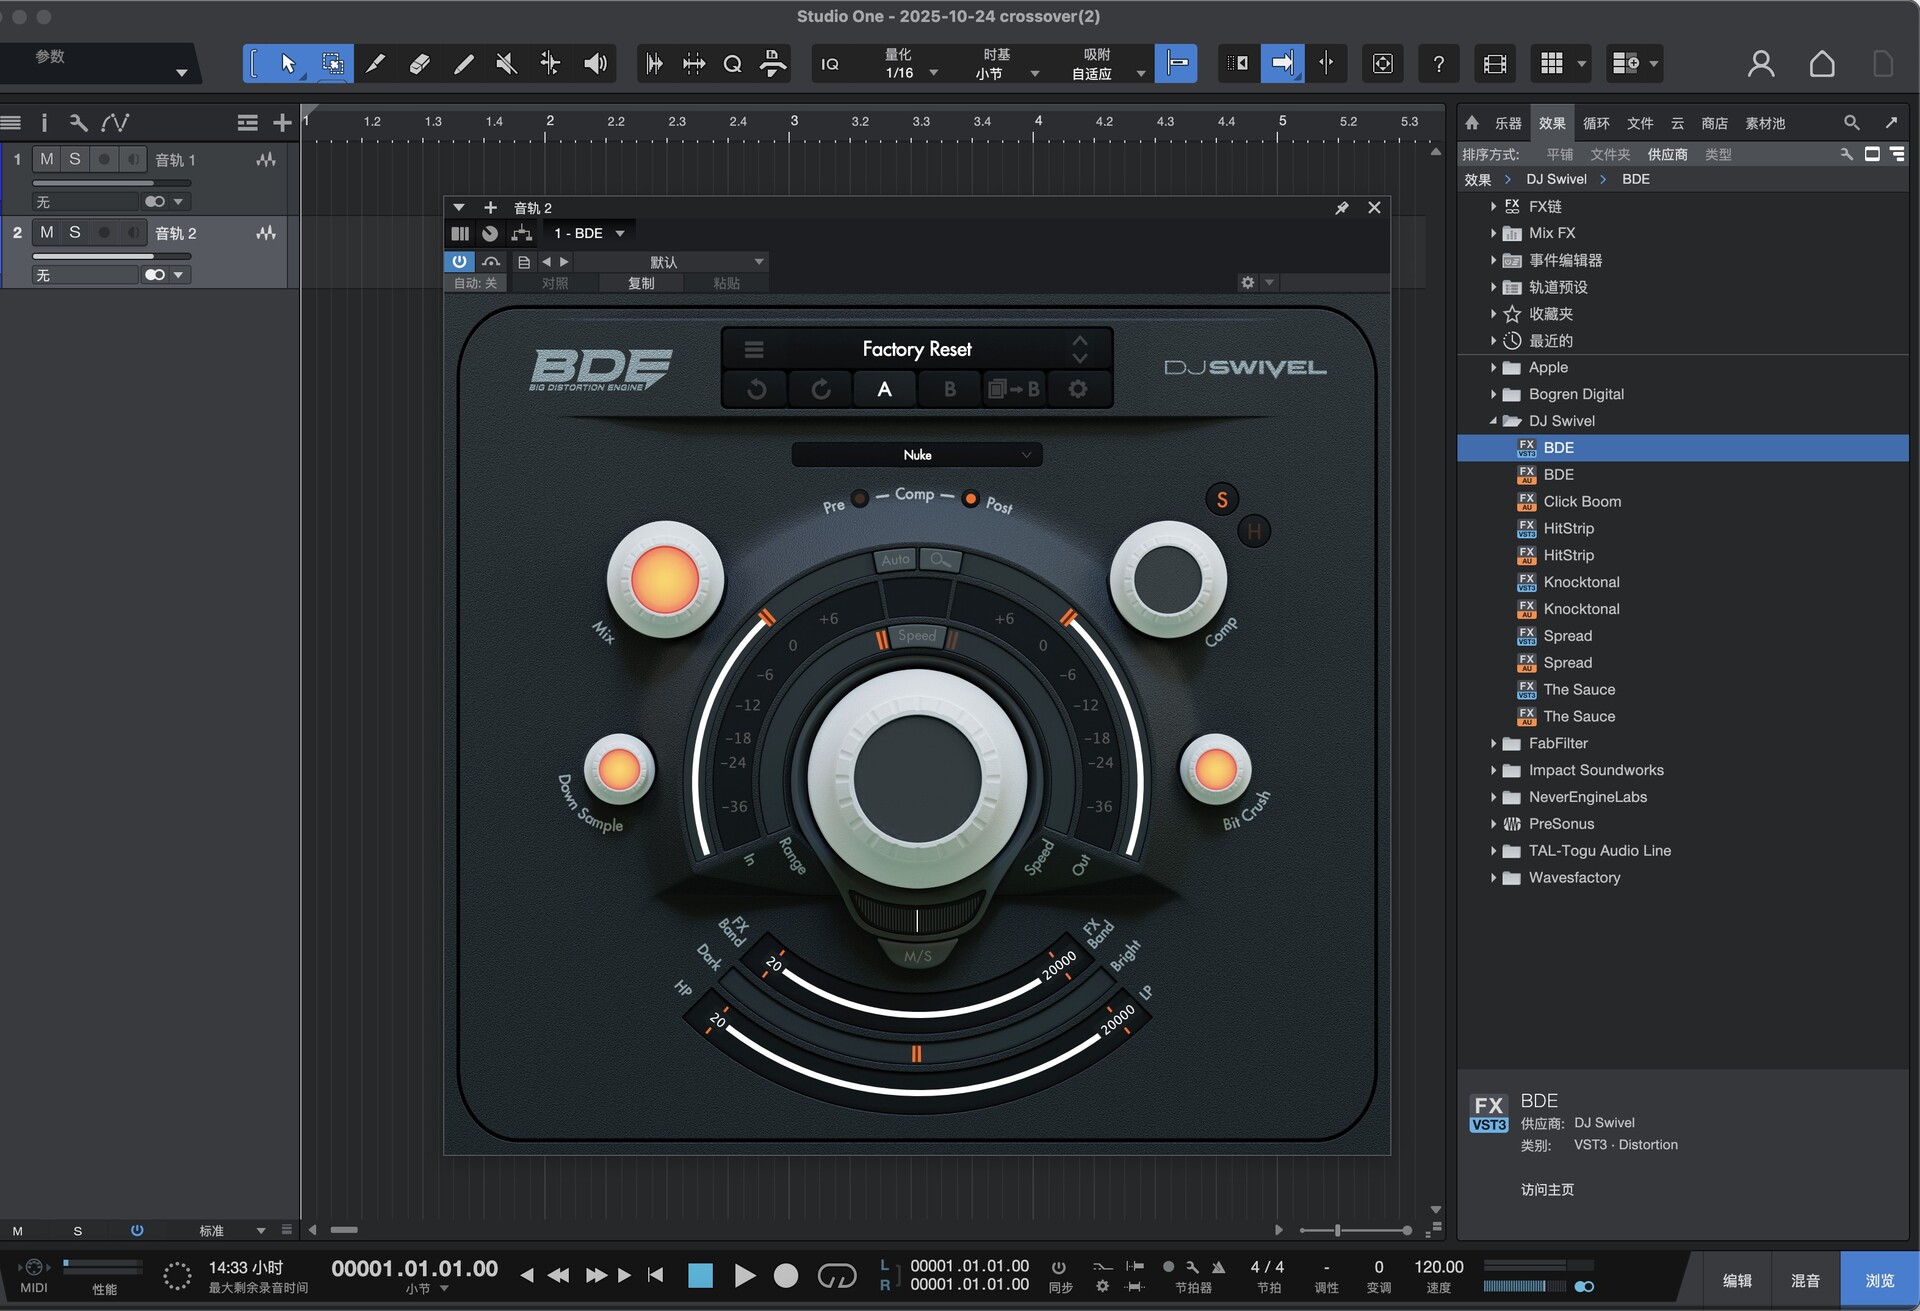Open the Nuke distortion type dropdown
The height and width of the screenshot is (1311, 1920).
917,455
